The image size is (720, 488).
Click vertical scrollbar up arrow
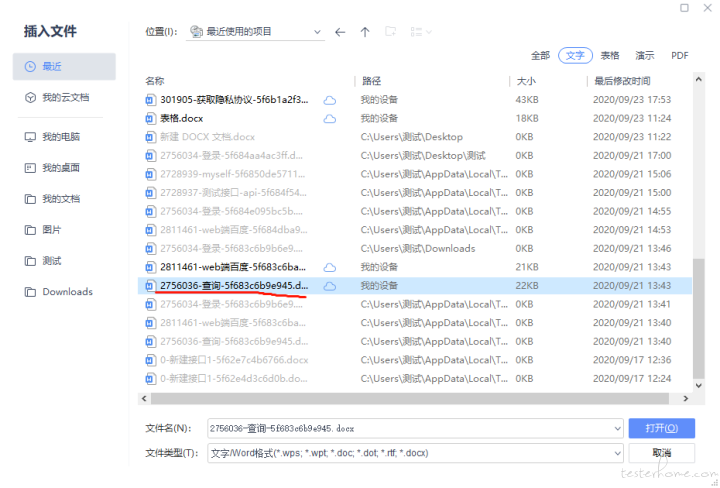(x=698, y=79)
